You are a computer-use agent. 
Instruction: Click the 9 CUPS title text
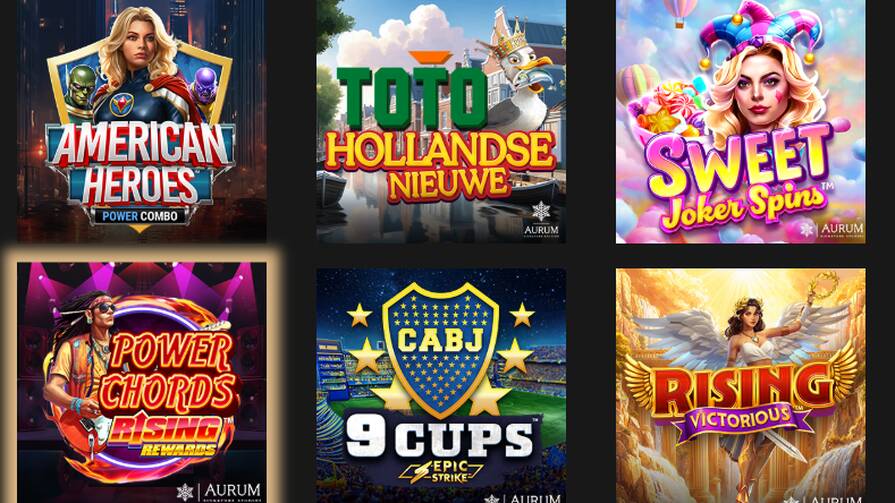(440, 438)
